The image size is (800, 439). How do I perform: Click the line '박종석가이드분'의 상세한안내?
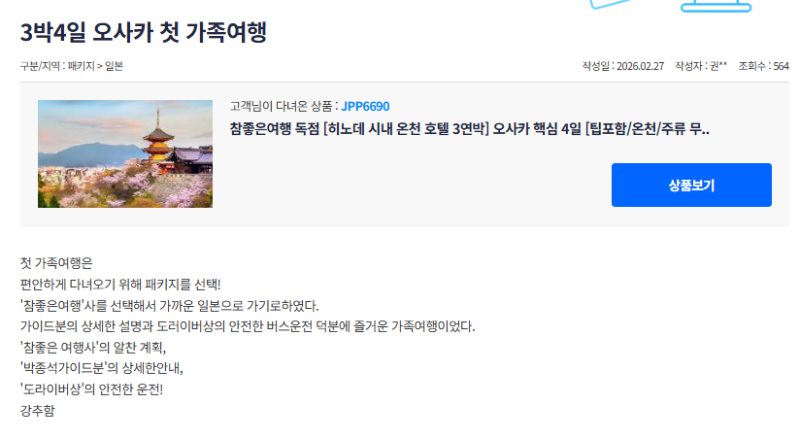point(102,368)
